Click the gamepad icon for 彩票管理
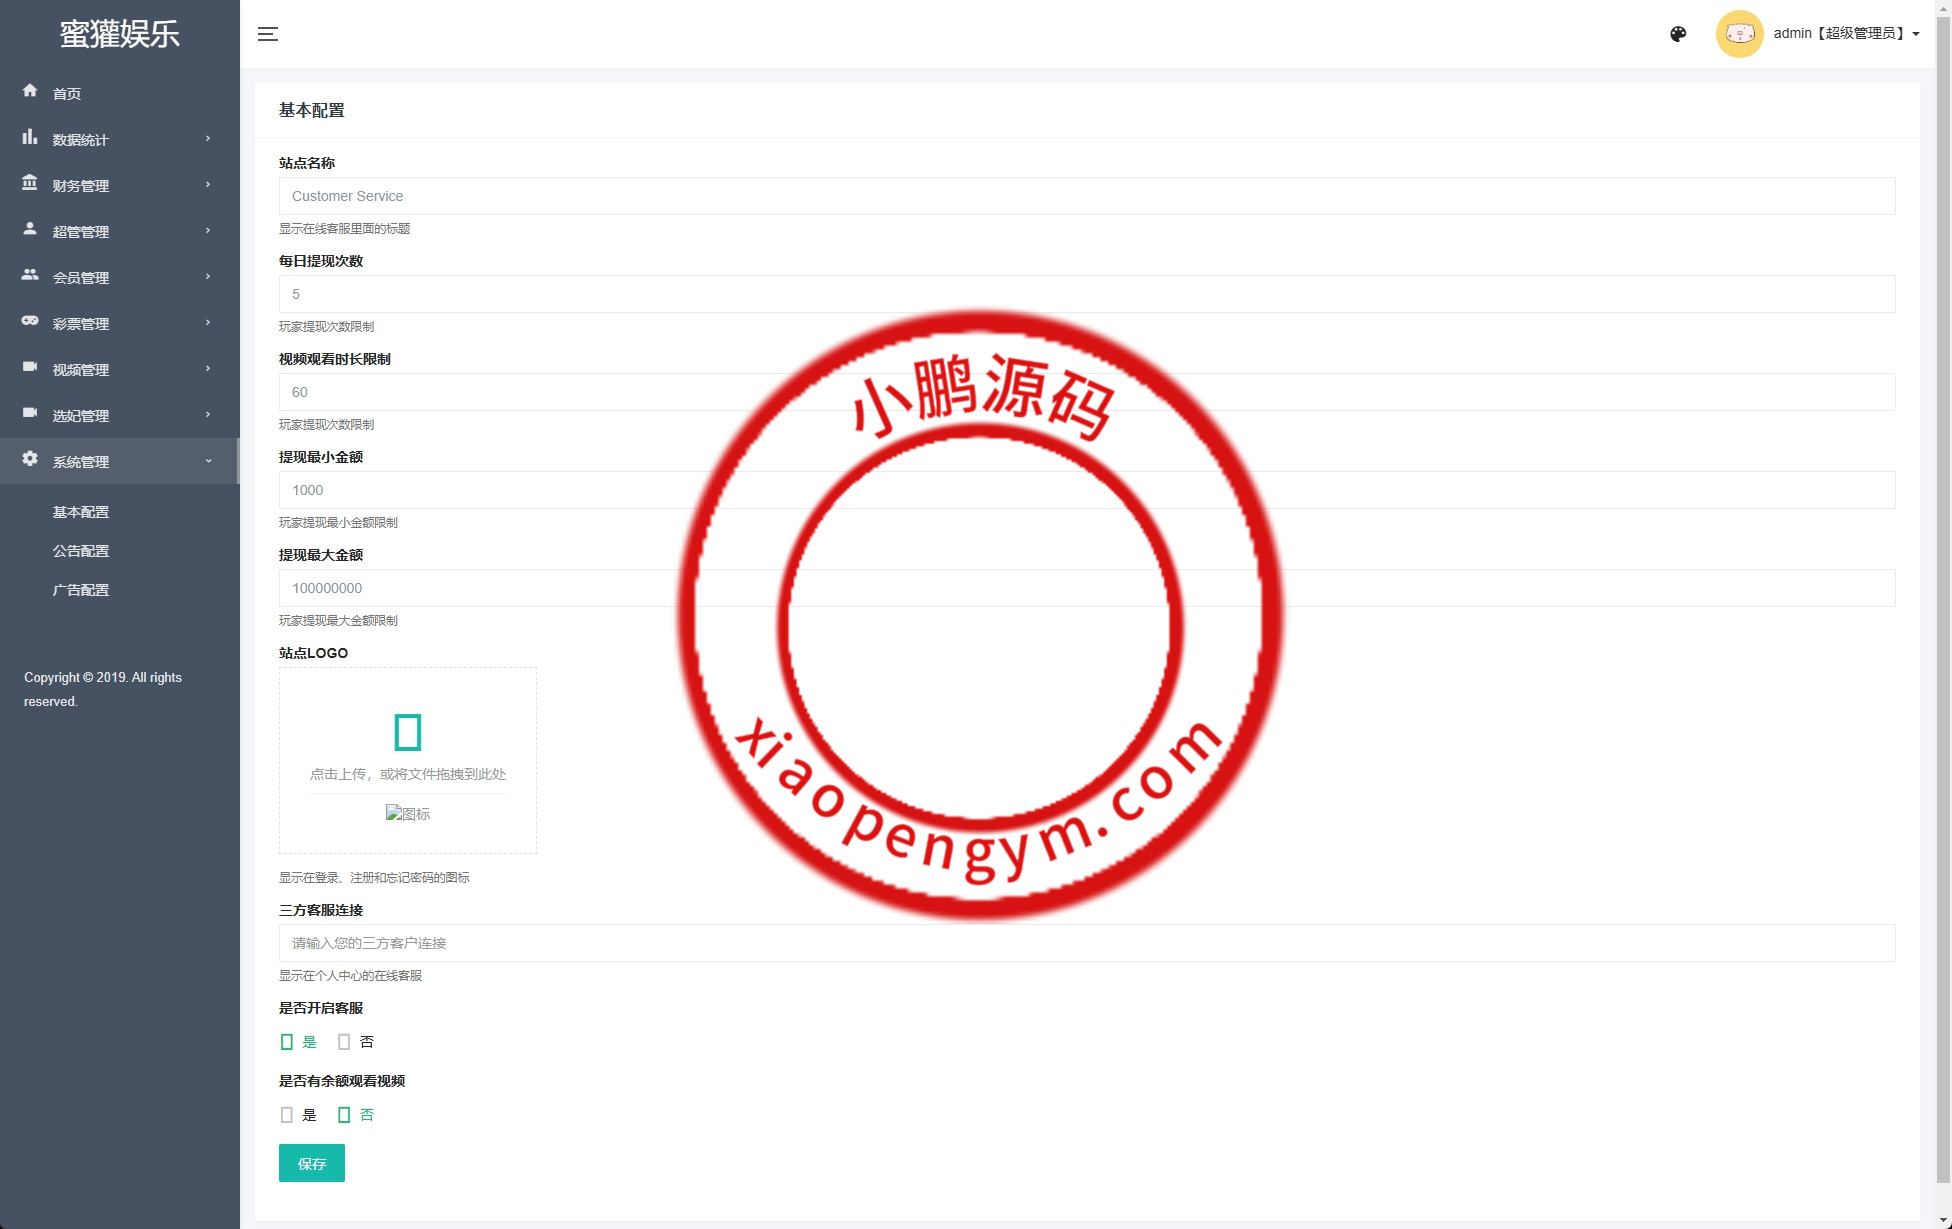 30,321
